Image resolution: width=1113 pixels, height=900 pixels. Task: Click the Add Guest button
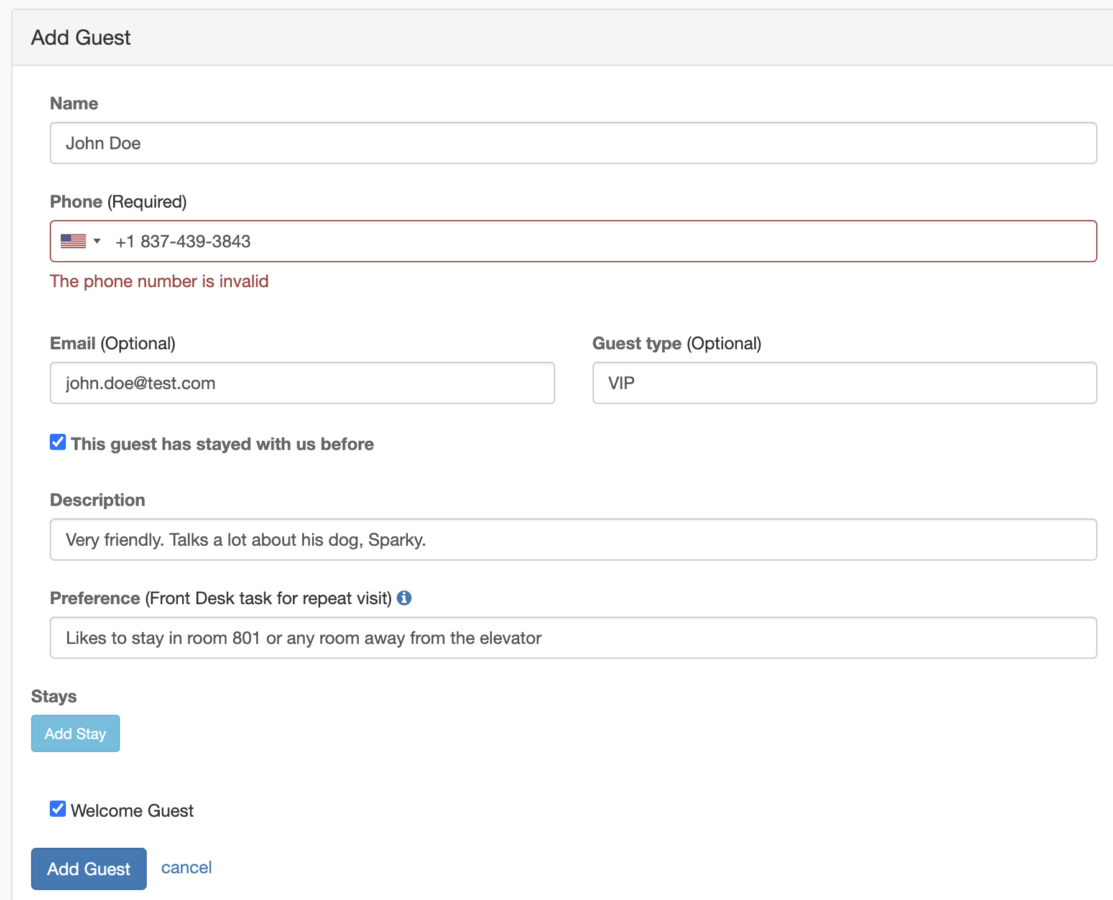pyautogui.click(x=89, y=869)
